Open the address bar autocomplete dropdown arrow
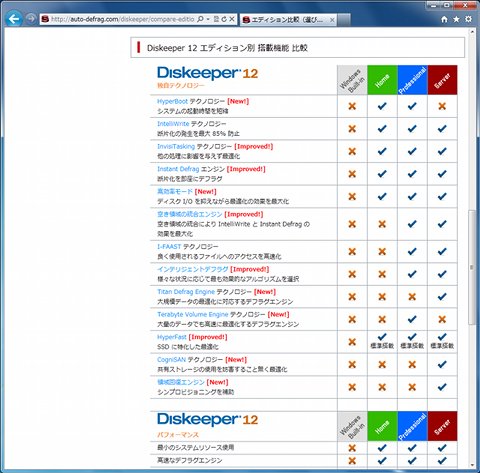The image size is (480, 473). (x=208, y=19)
